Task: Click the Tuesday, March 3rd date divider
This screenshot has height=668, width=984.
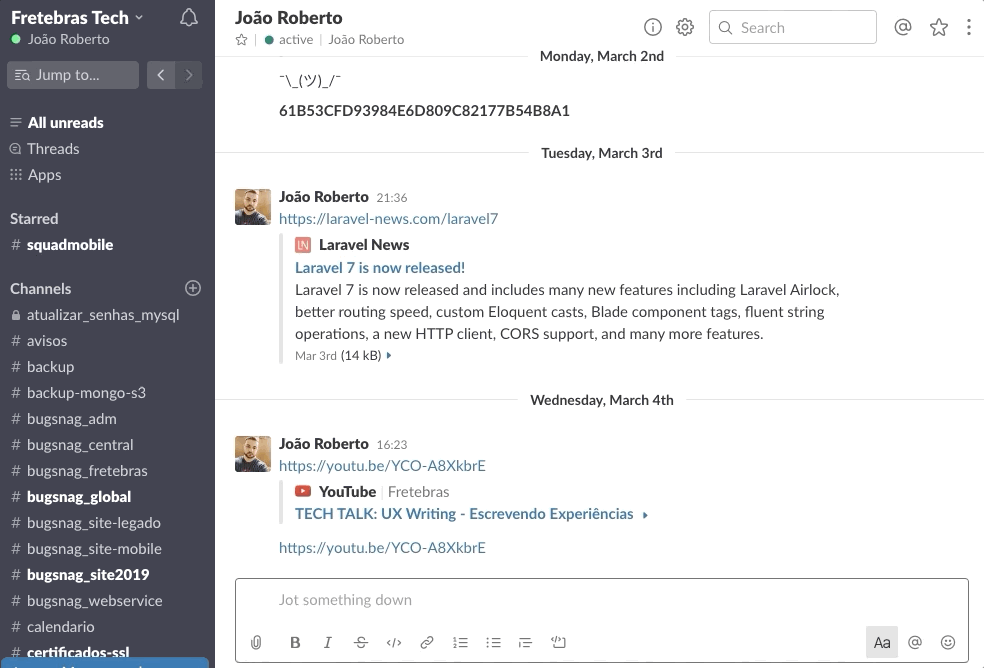Action: click(x=602, y=153)
